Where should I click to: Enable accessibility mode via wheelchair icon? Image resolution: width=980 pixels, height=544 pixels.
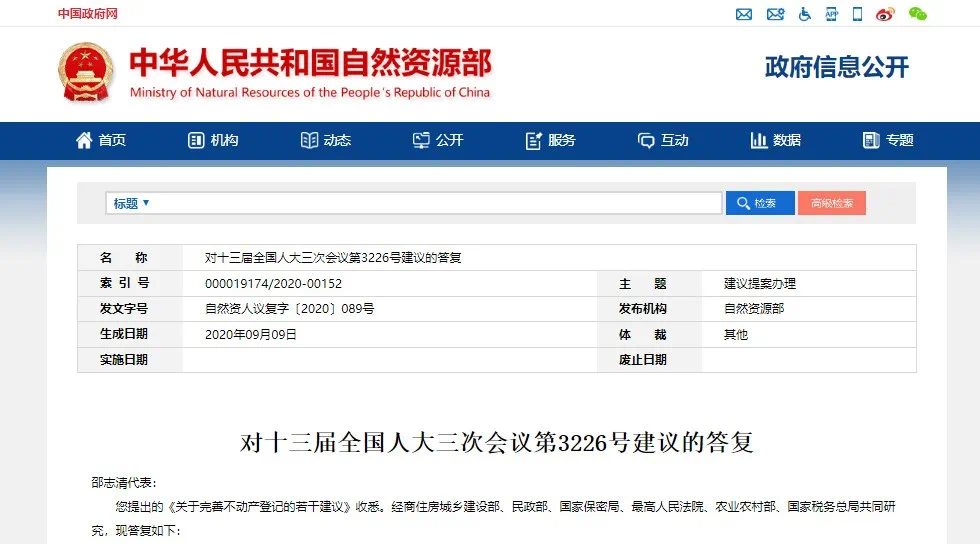805,14
